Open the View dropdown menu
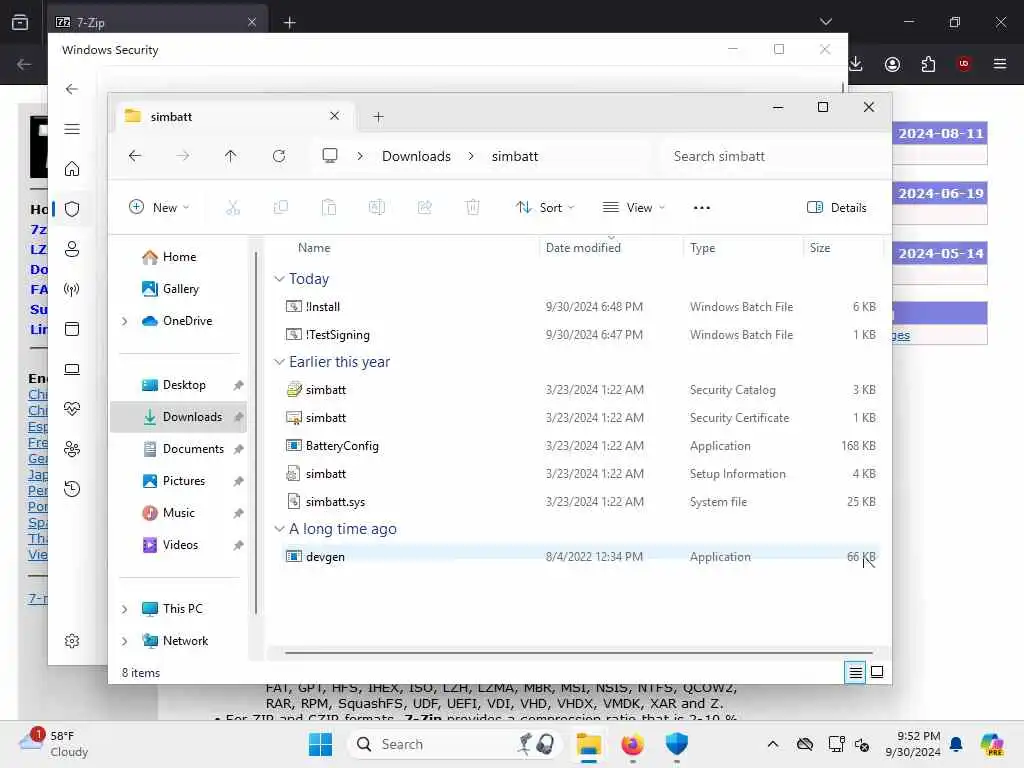 click(633, 208)
